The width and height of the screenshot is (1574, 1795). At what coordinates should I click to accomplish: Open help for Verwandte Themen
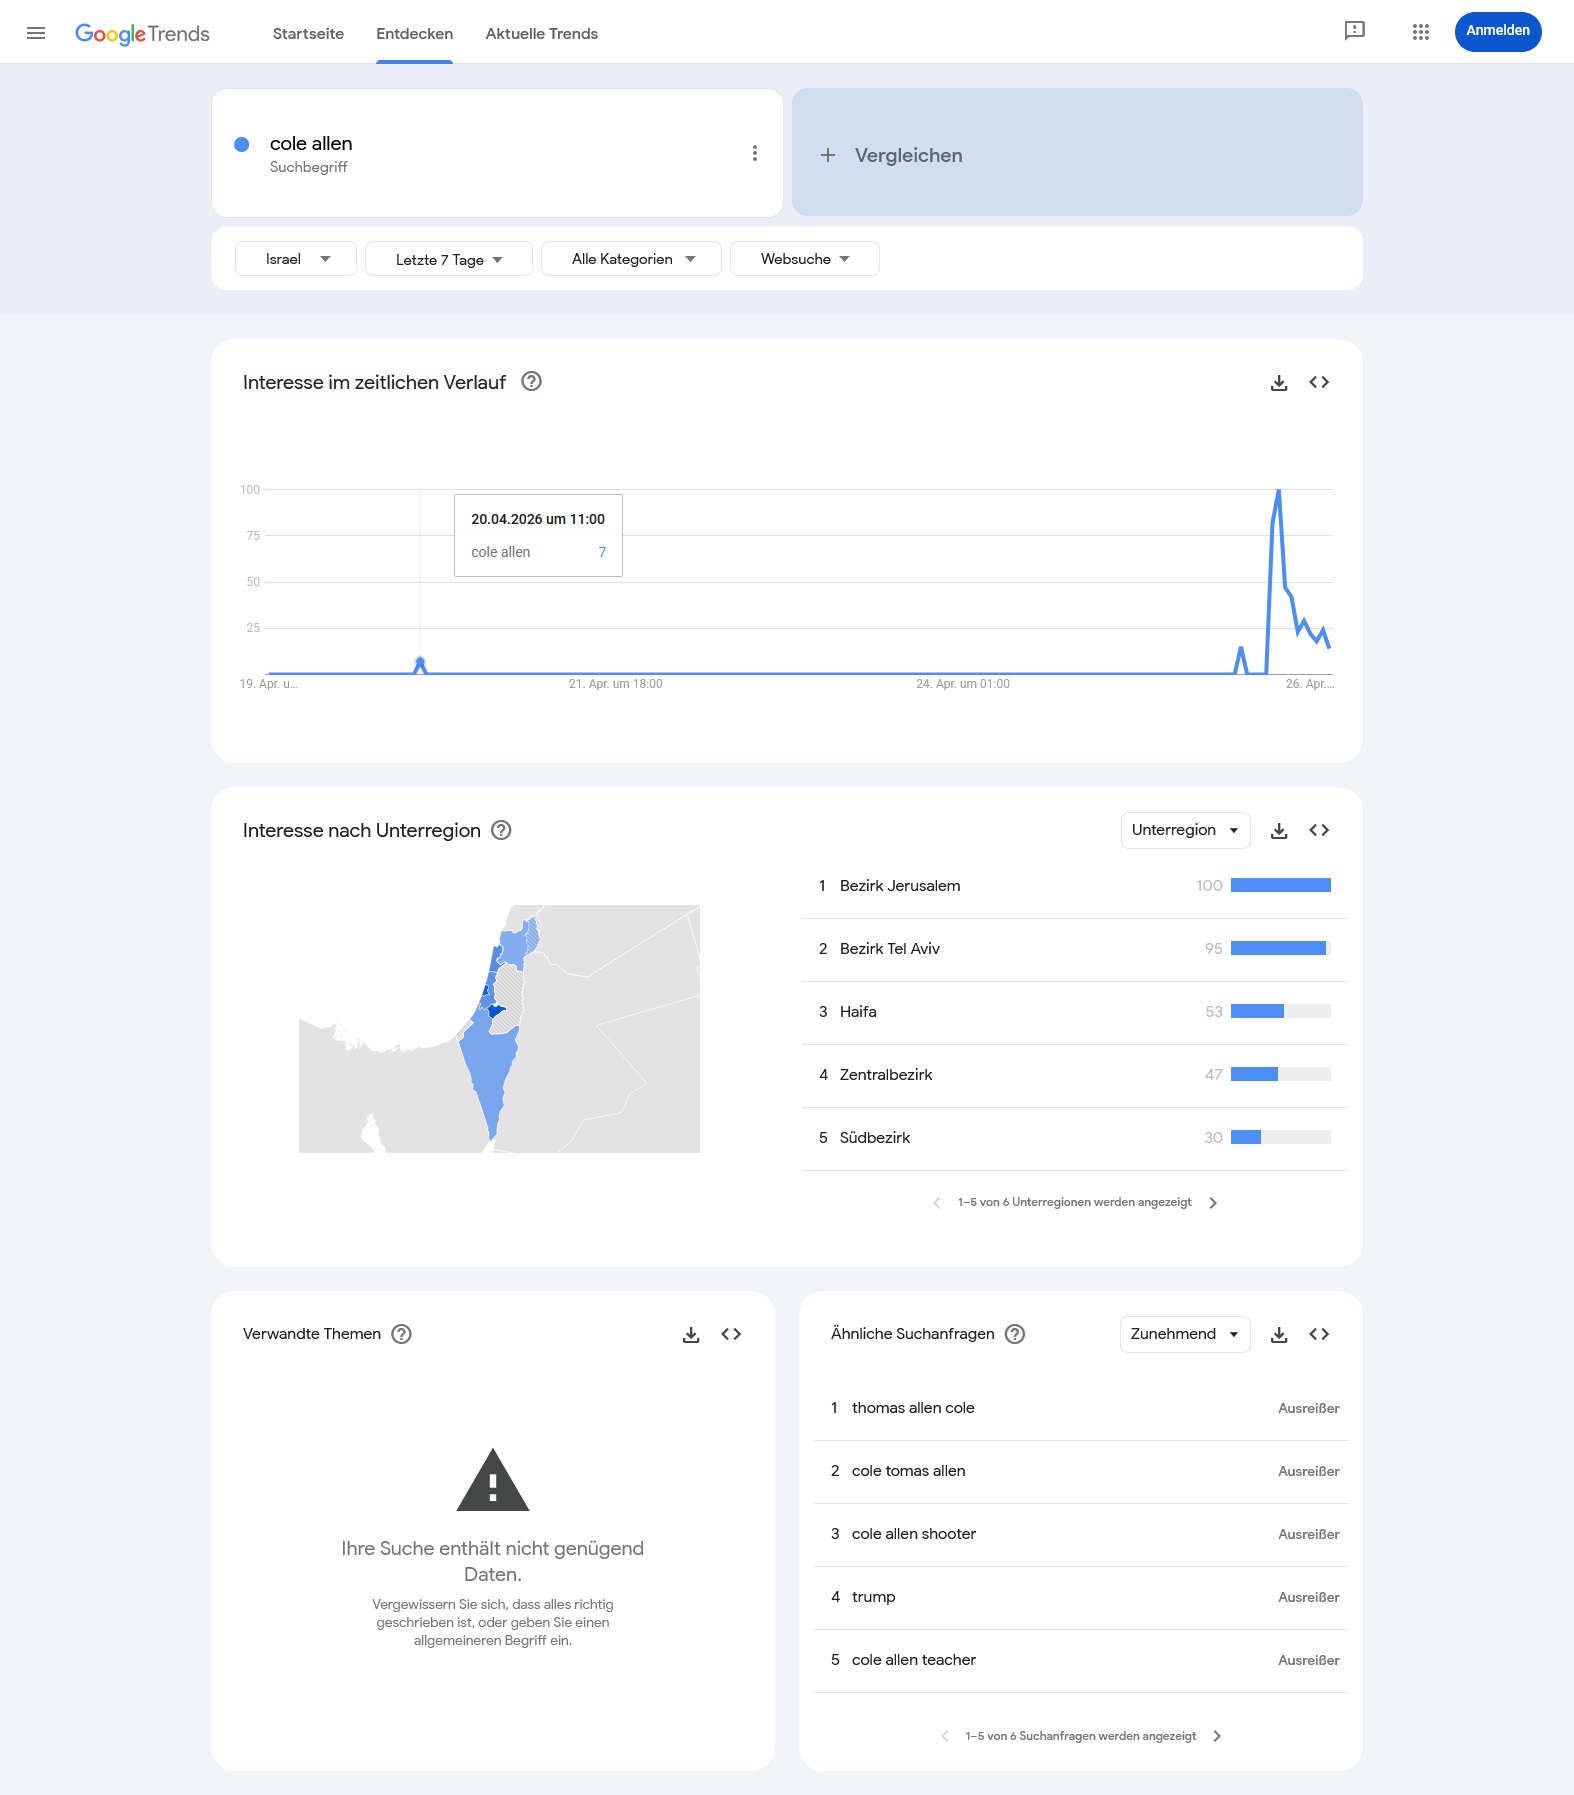coord(401,1334)
